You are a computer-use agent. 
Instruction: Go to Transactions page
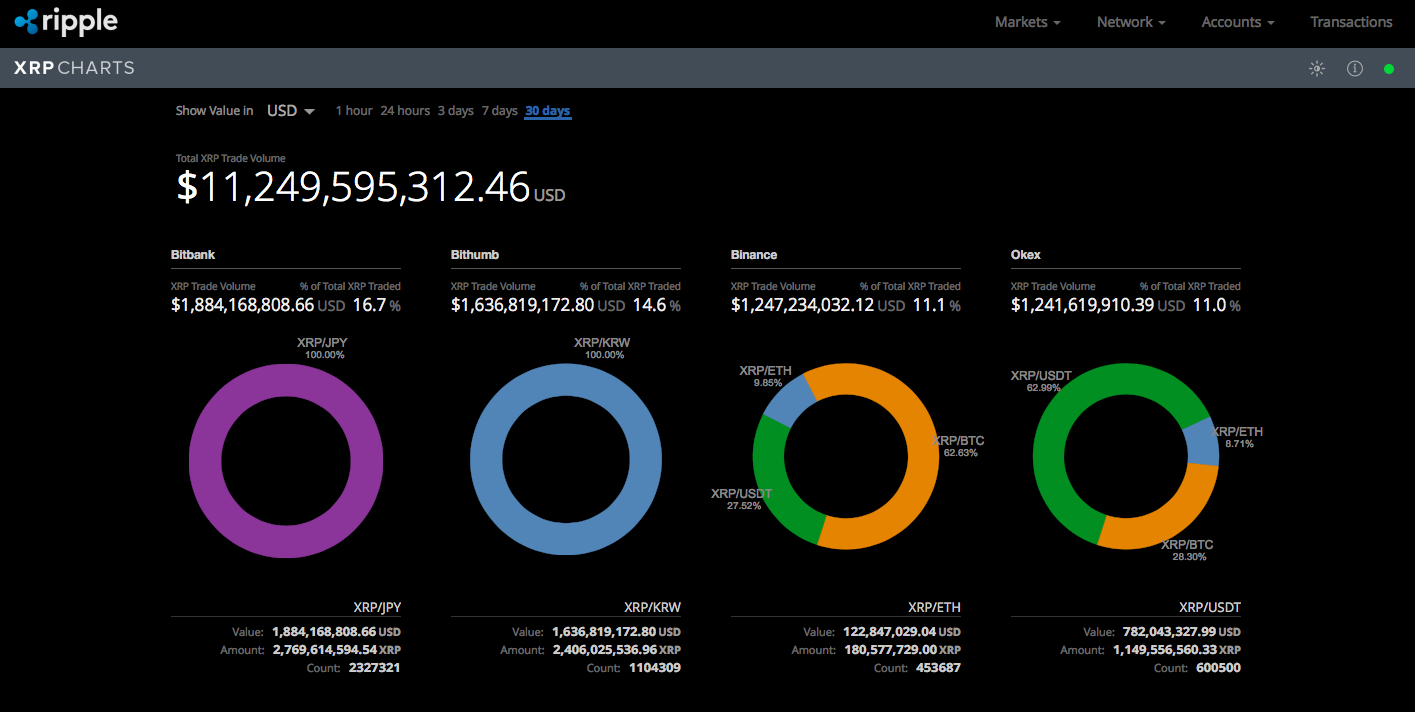click(1351, 22)
